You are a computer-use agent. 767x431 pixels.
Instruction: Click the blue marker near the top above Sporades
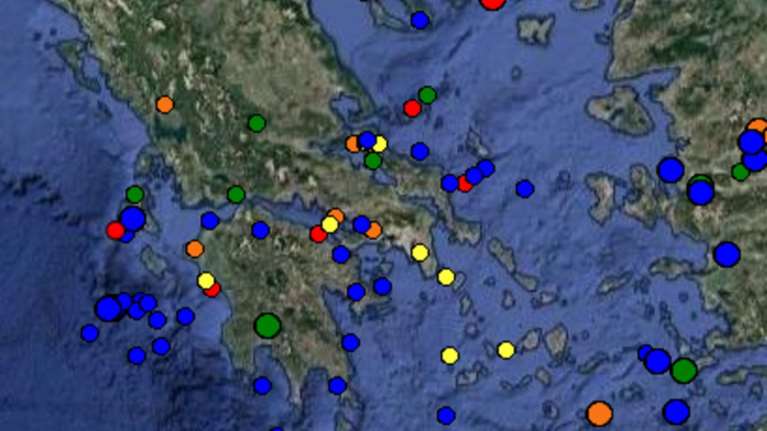(420, 21)
